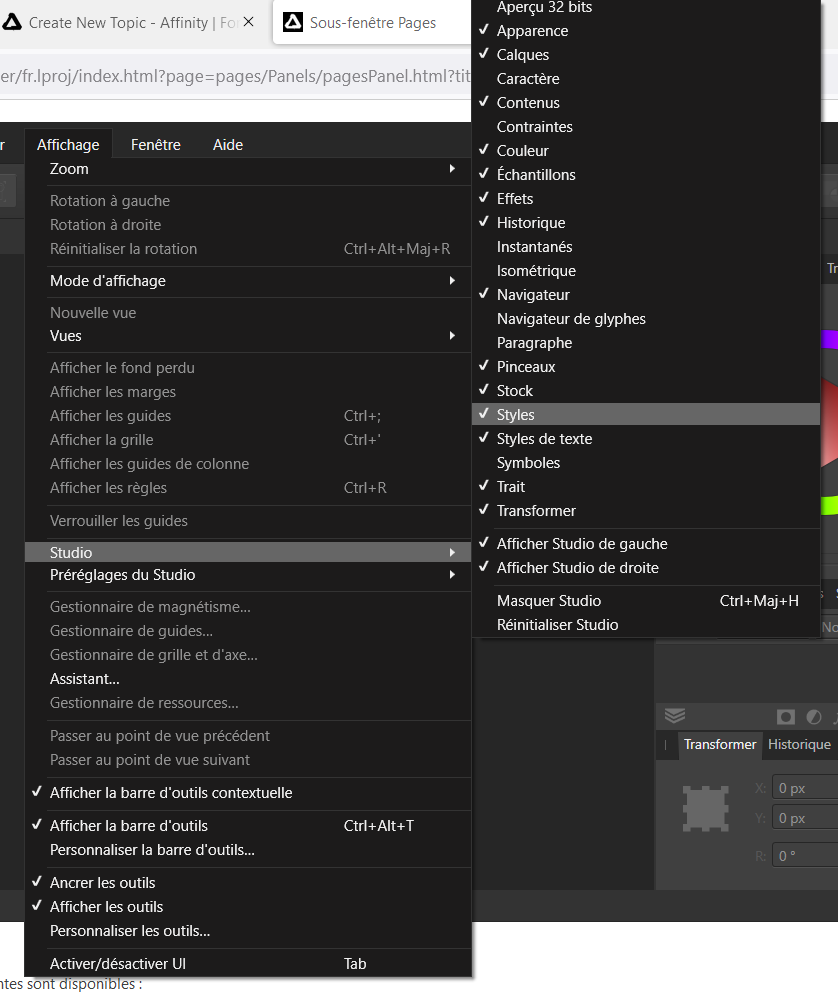Disable Afficher Studio de gauche
This screenshot has height=998, width=838.
[582, 544]
